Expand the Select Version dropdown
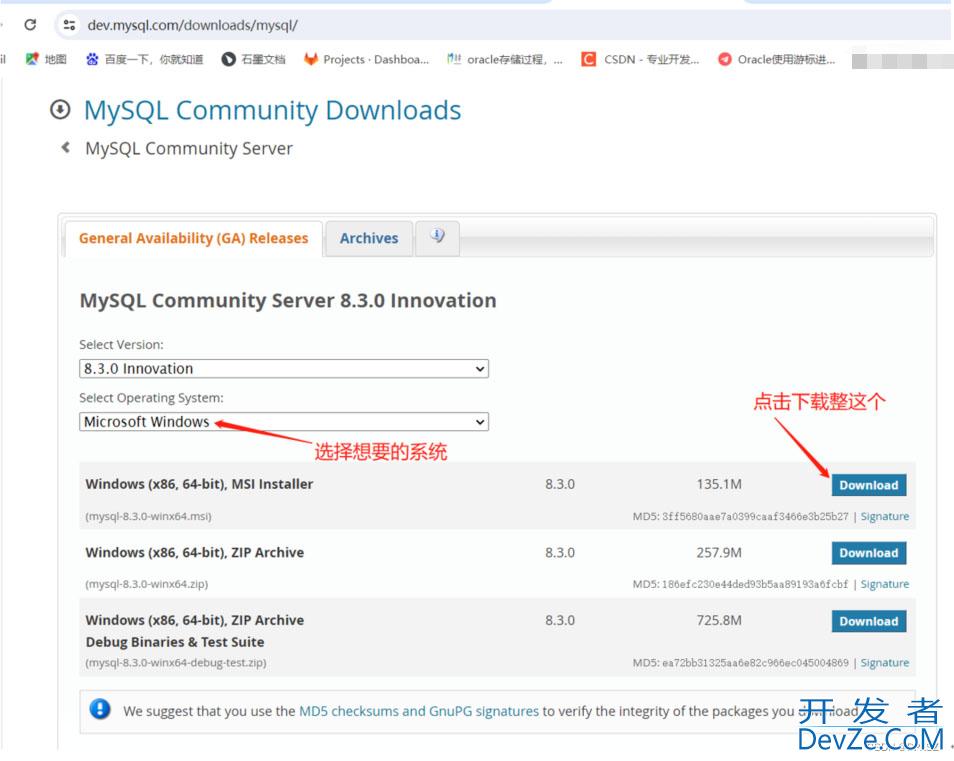954x761 pixels. click(x=284, y=369)
